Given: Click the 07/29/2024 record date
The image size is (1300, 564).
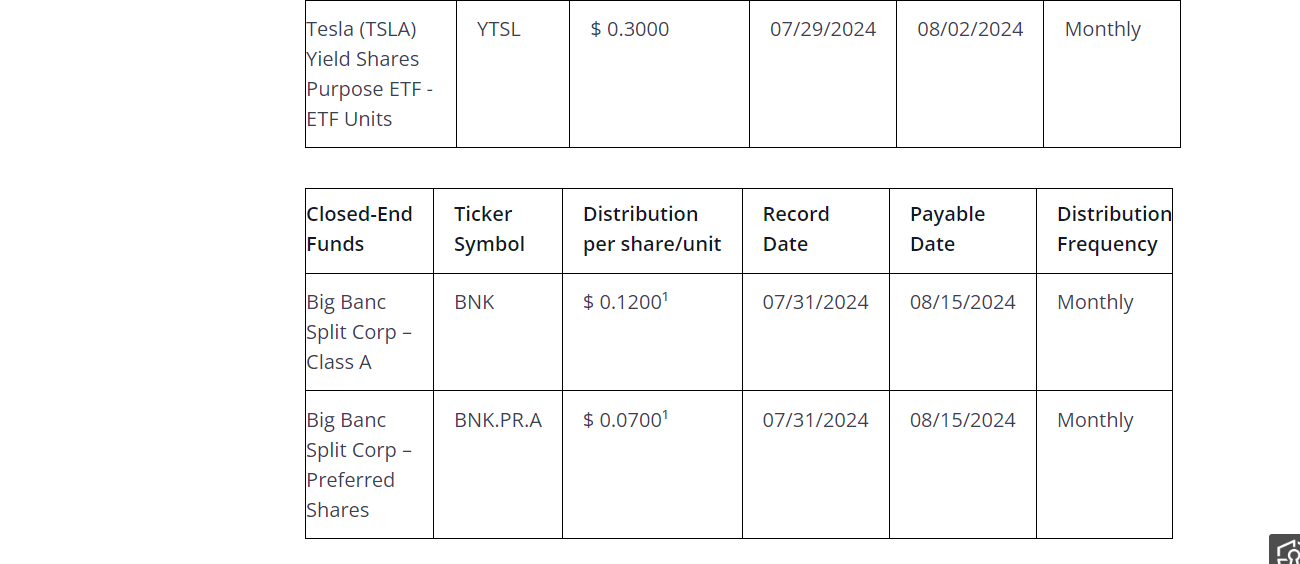Looking at the screenshot, I should click(822, 30).
